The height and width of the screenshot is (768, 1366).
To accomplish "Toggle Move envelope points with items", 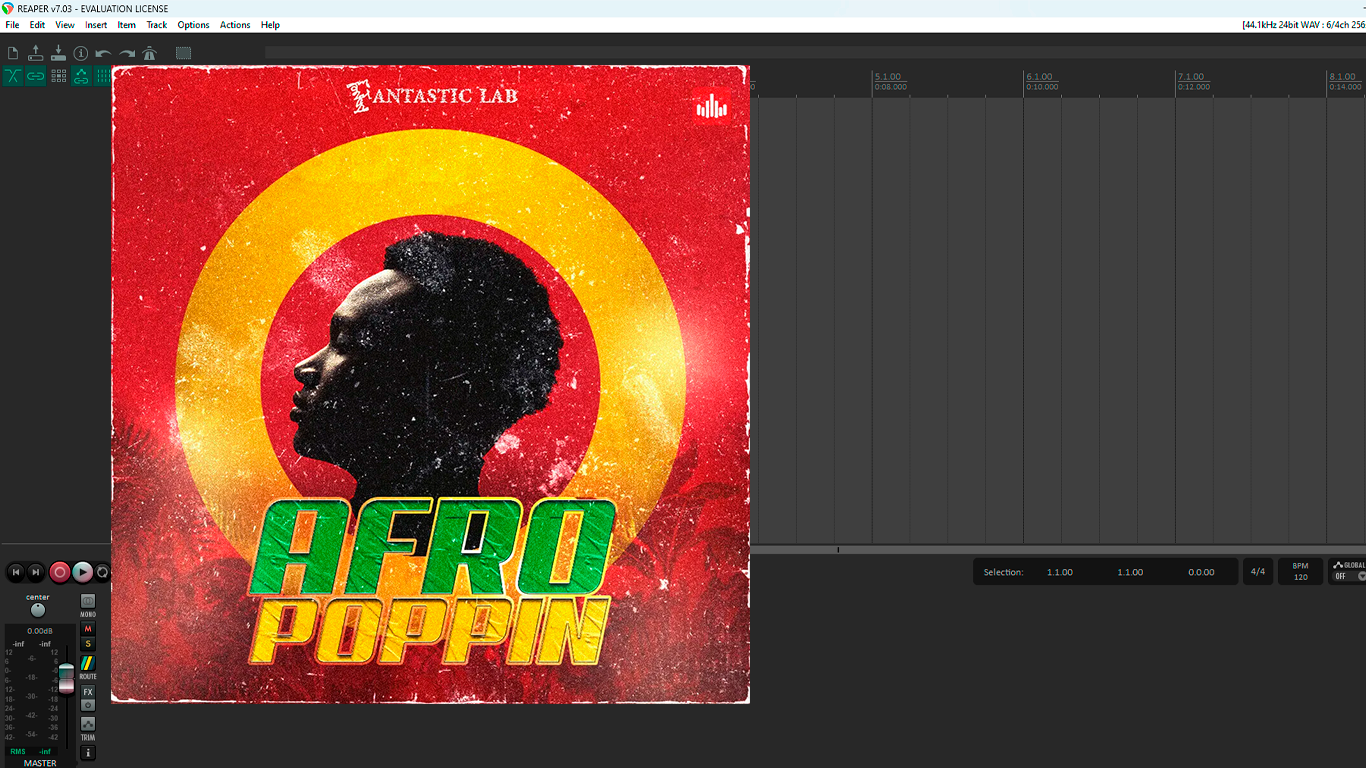I will (81, 76).
